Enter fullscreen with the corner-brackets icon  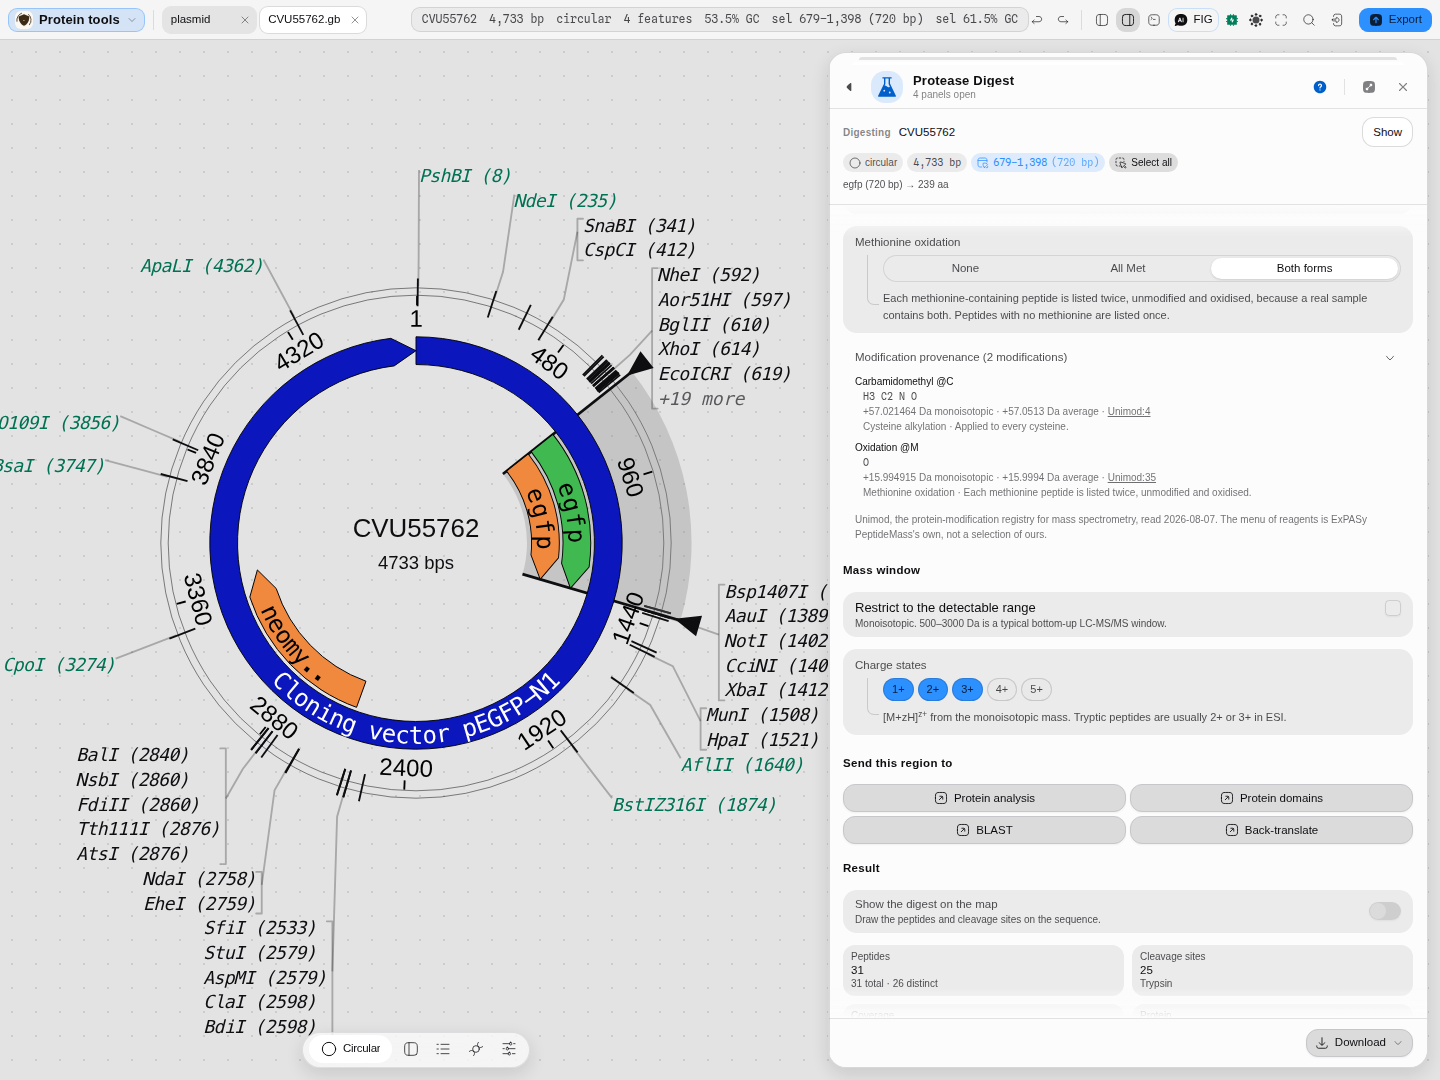click(x=1281, y=20)
